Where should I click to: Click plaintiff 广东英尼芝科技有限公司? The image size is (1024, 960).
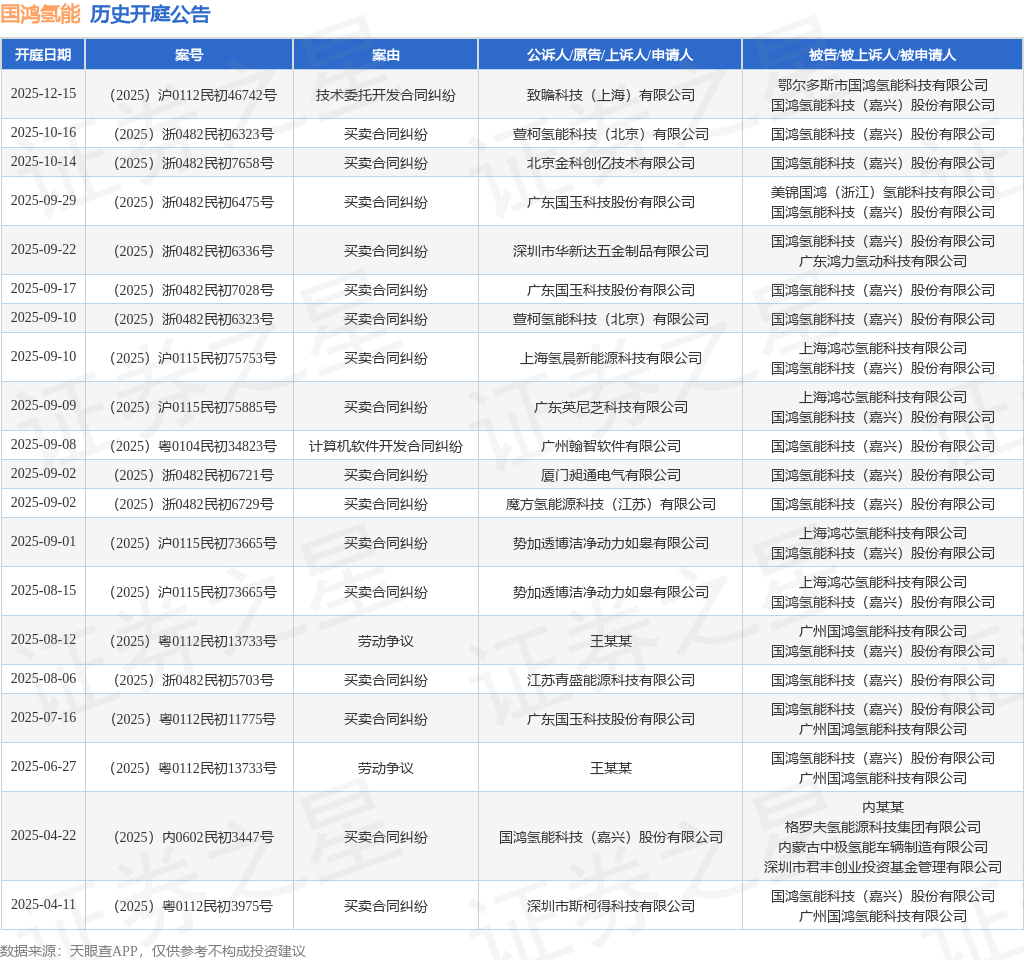click(x=611, y=408)
